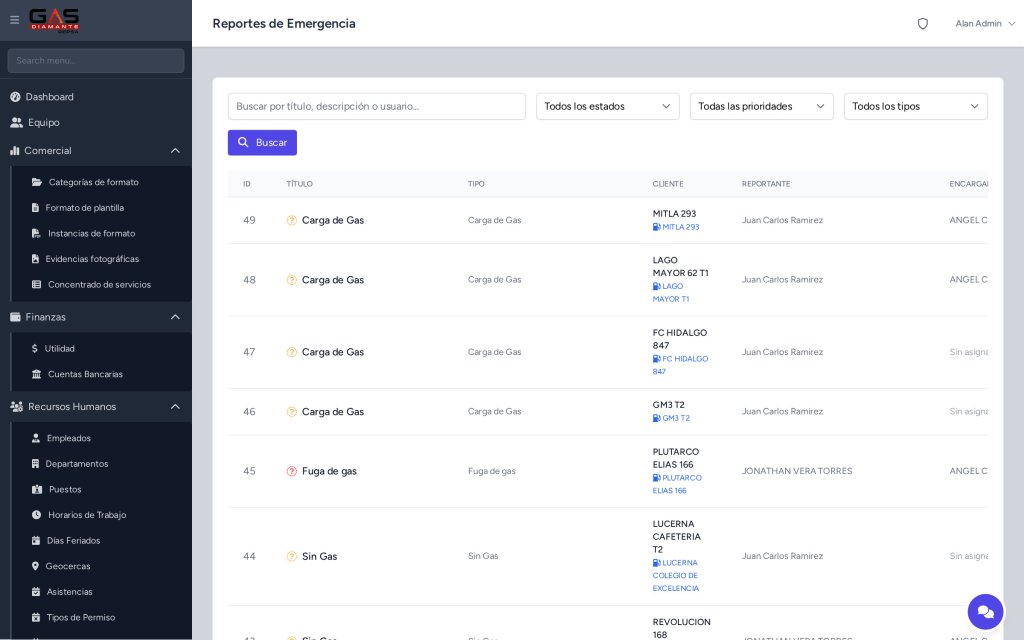
Task: Click the Geocercas map pin icon
Action: (35, 566)
